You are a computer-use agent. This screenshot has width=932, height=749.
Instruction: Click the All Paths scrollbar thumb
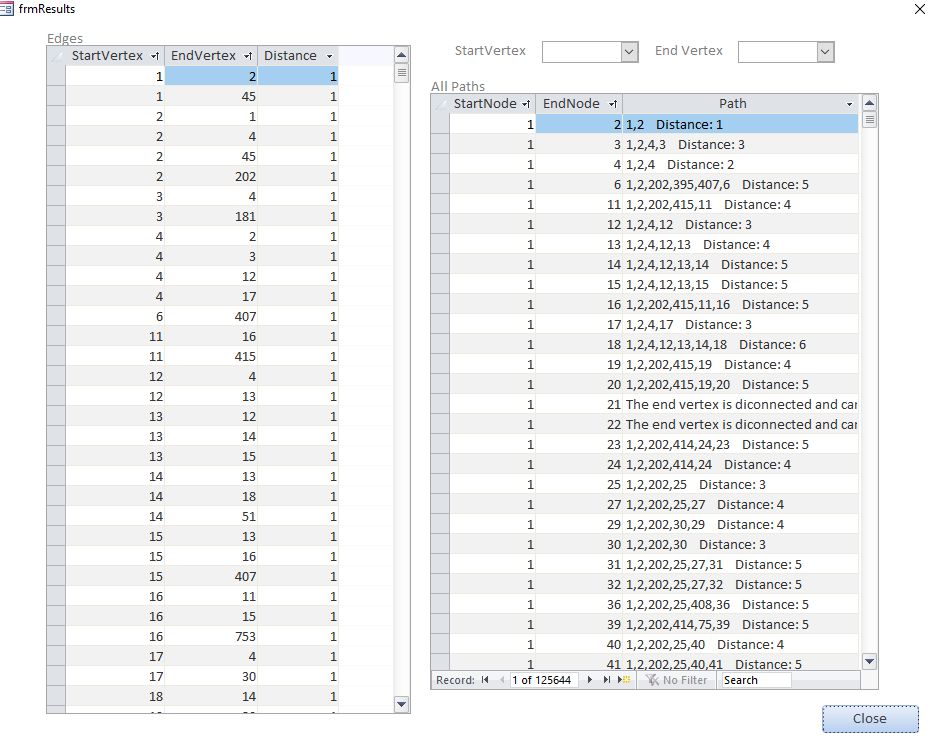tap(870, 120)
